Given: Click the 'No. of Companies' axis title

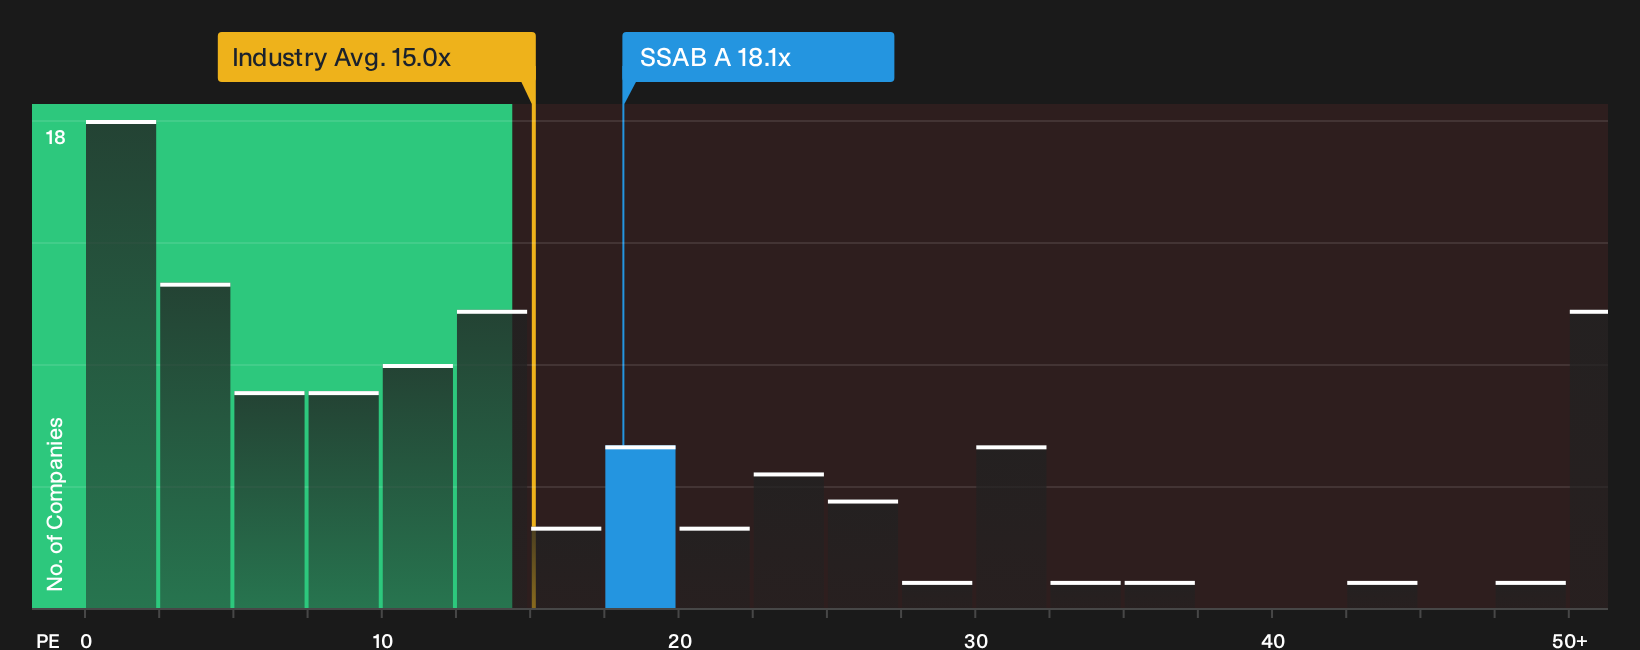Looking at the screenshot, I should tap(55, 504).
